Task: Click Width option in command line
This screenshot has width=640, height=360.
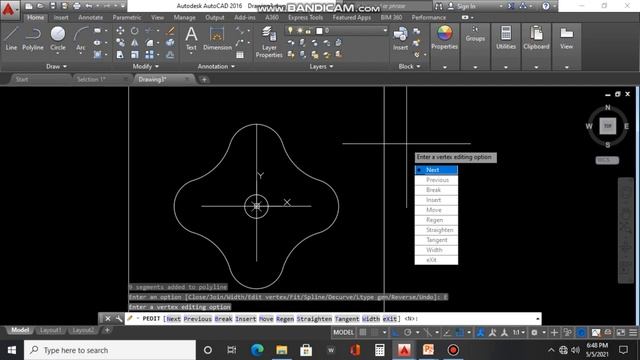Action: pos(371,318)
